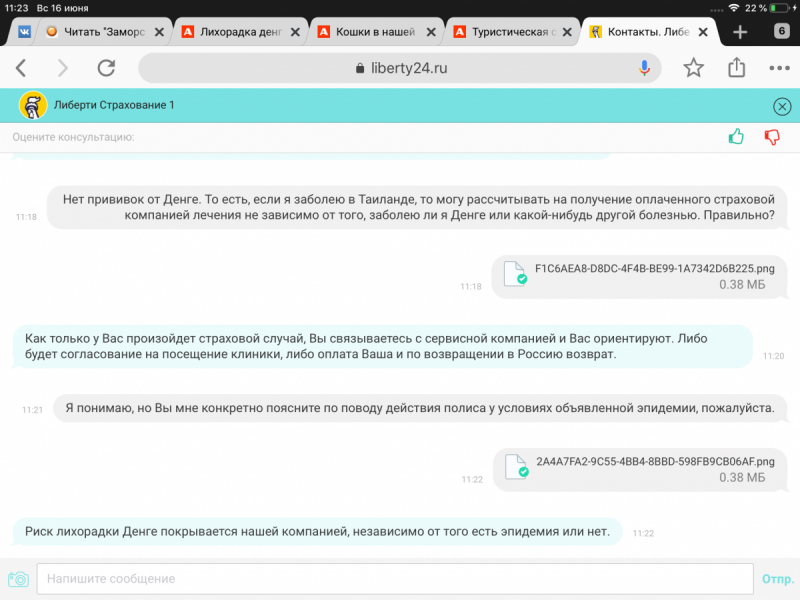The width and height of the screenshot is (800, 600).
Task: Tap the voice search microphone icon
Action: coord(645,68)
